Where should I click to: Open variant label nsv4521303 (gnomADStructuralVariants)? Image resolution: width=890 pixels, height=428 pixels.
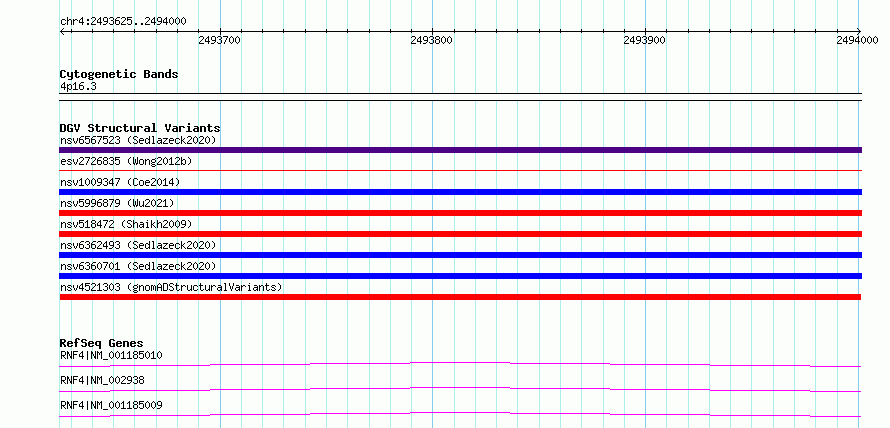[x=171, y=287]
